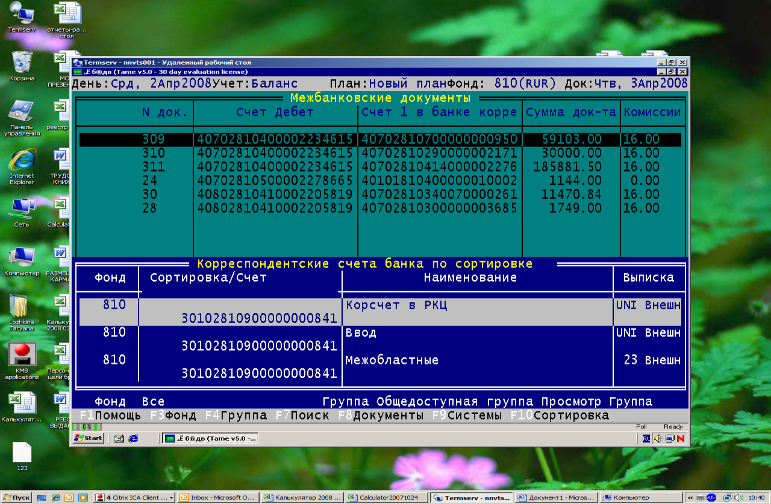Launch Internet Explorer from desktop
The image size is (771, 504).
[22, 166]
